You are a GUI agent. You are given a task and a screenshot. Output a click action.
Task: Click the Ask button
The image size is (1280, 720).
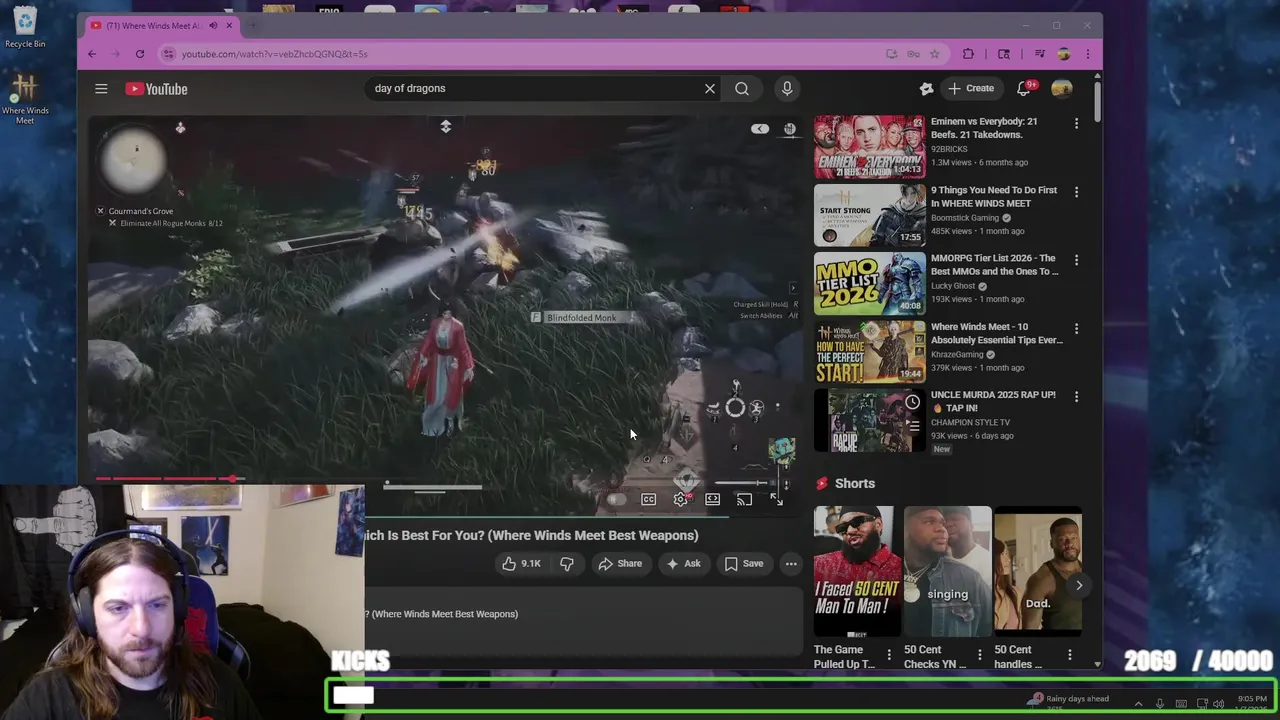click(683, 564)
